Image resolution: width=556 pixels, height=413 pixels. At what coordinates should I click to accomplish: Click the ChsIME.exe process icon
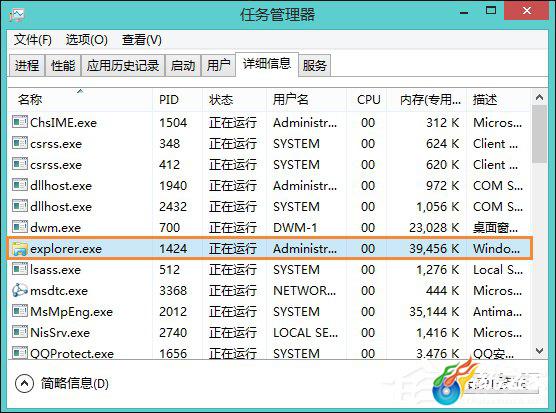coord(20,122)
